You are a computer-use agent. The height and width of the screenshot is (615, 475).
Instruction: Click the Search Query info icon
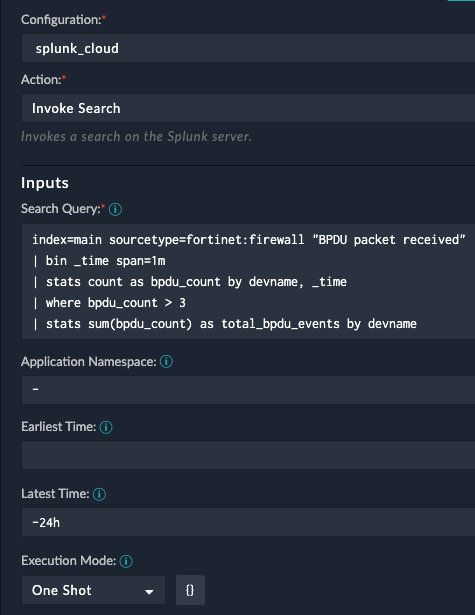[115, 209]
